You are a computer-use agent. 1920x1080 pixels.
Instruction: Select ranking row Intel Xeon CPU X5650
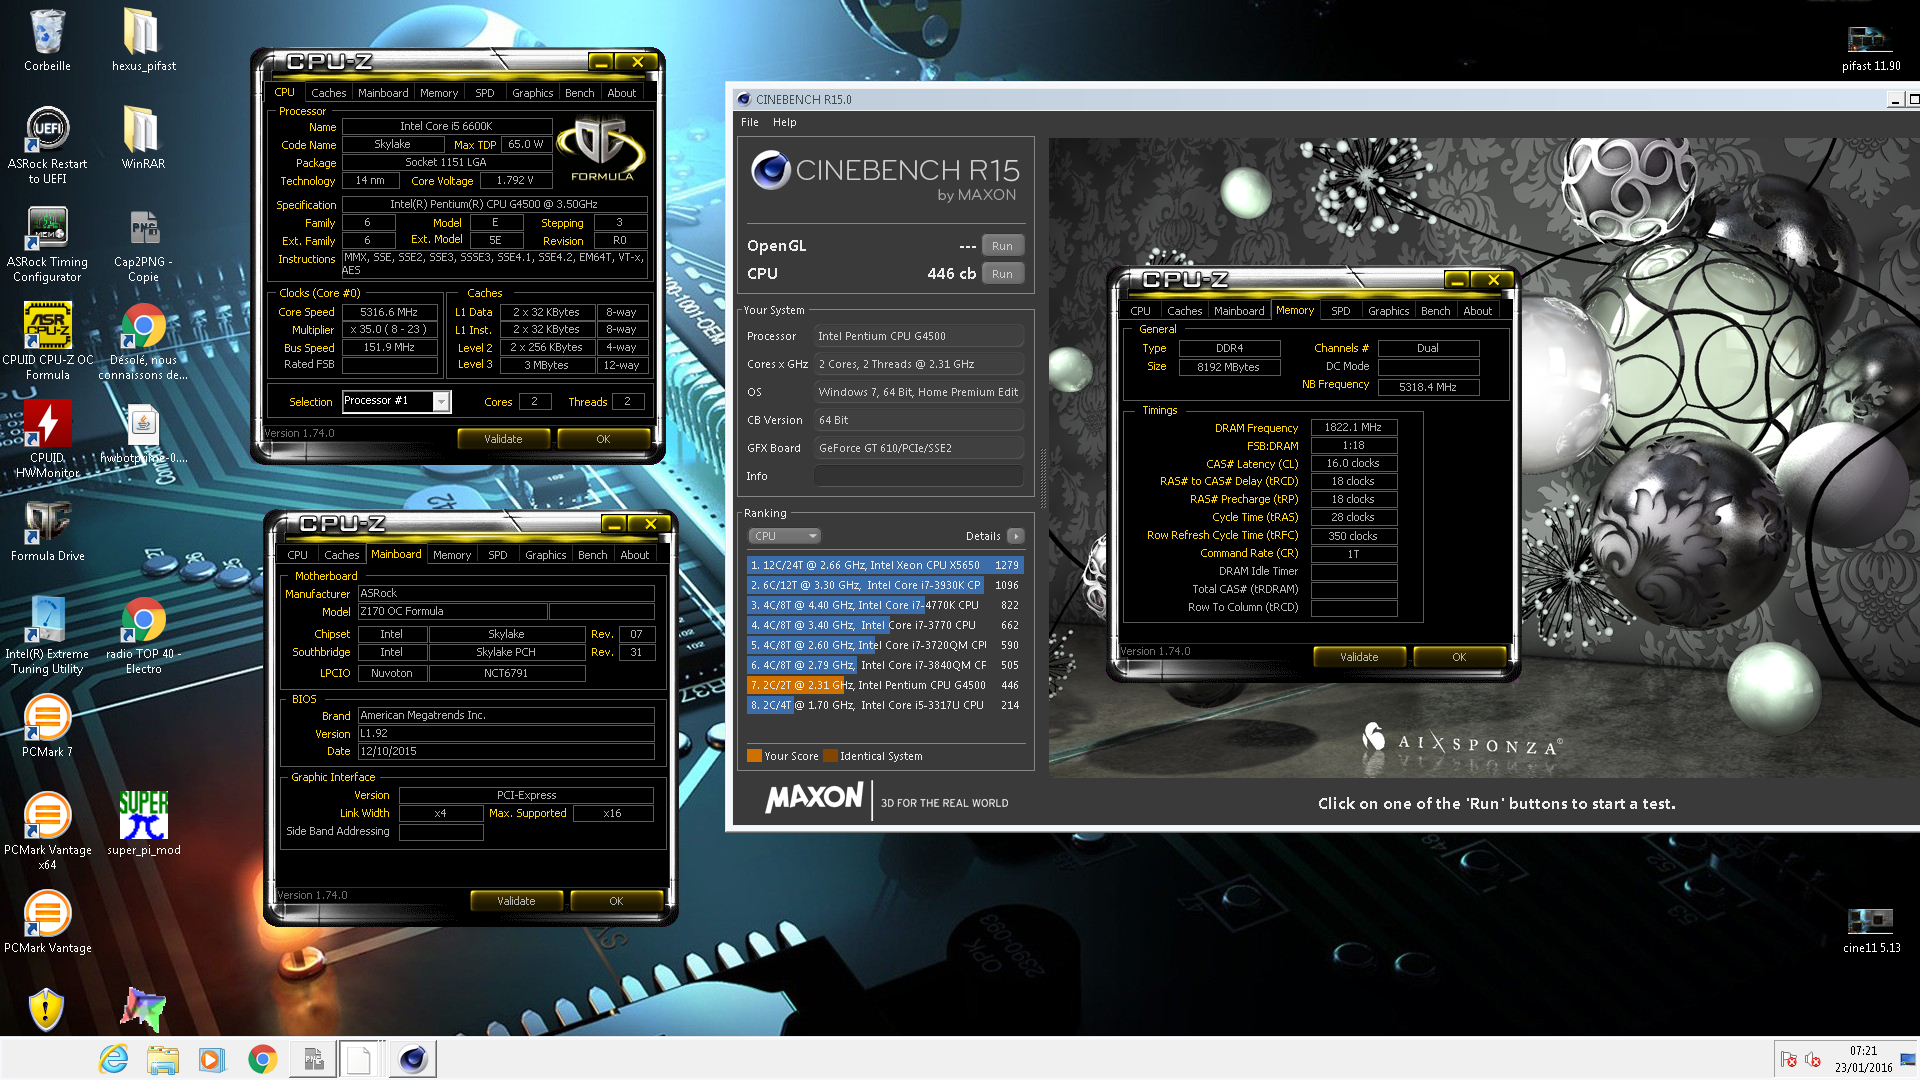point(884,565)
